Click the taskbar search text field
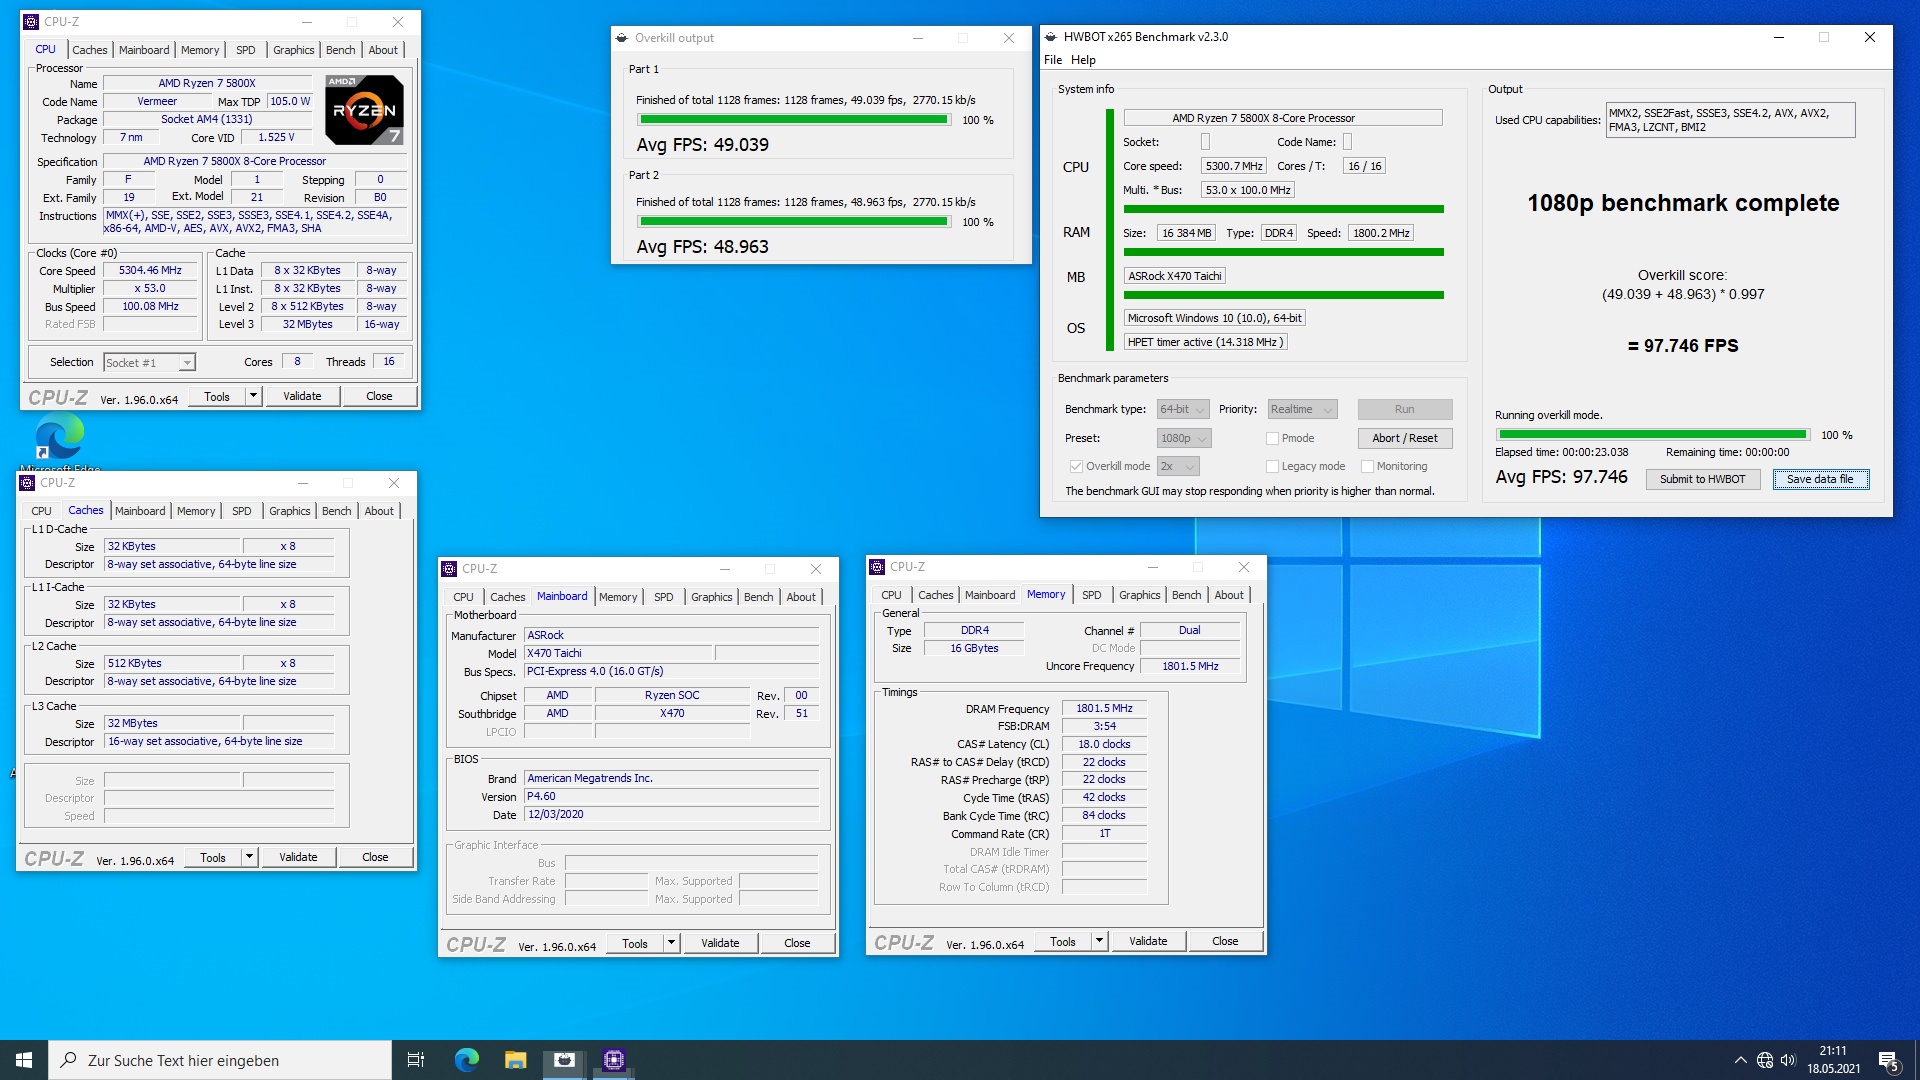This screenshot has height=1080, width=1920. 220,1060
